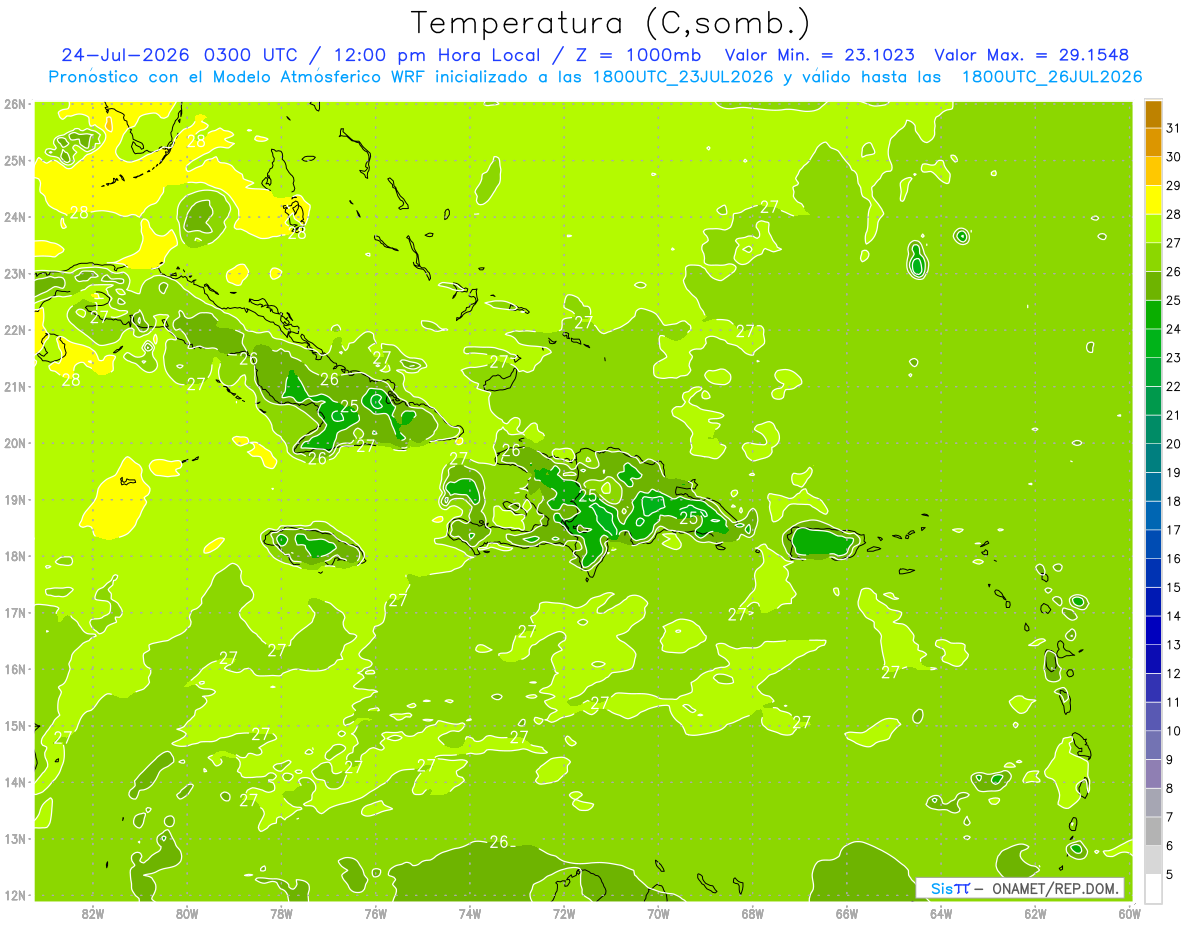Click the color scale label 20
The width and height of the screenshot is (1200, 927).
[1174, 444]
